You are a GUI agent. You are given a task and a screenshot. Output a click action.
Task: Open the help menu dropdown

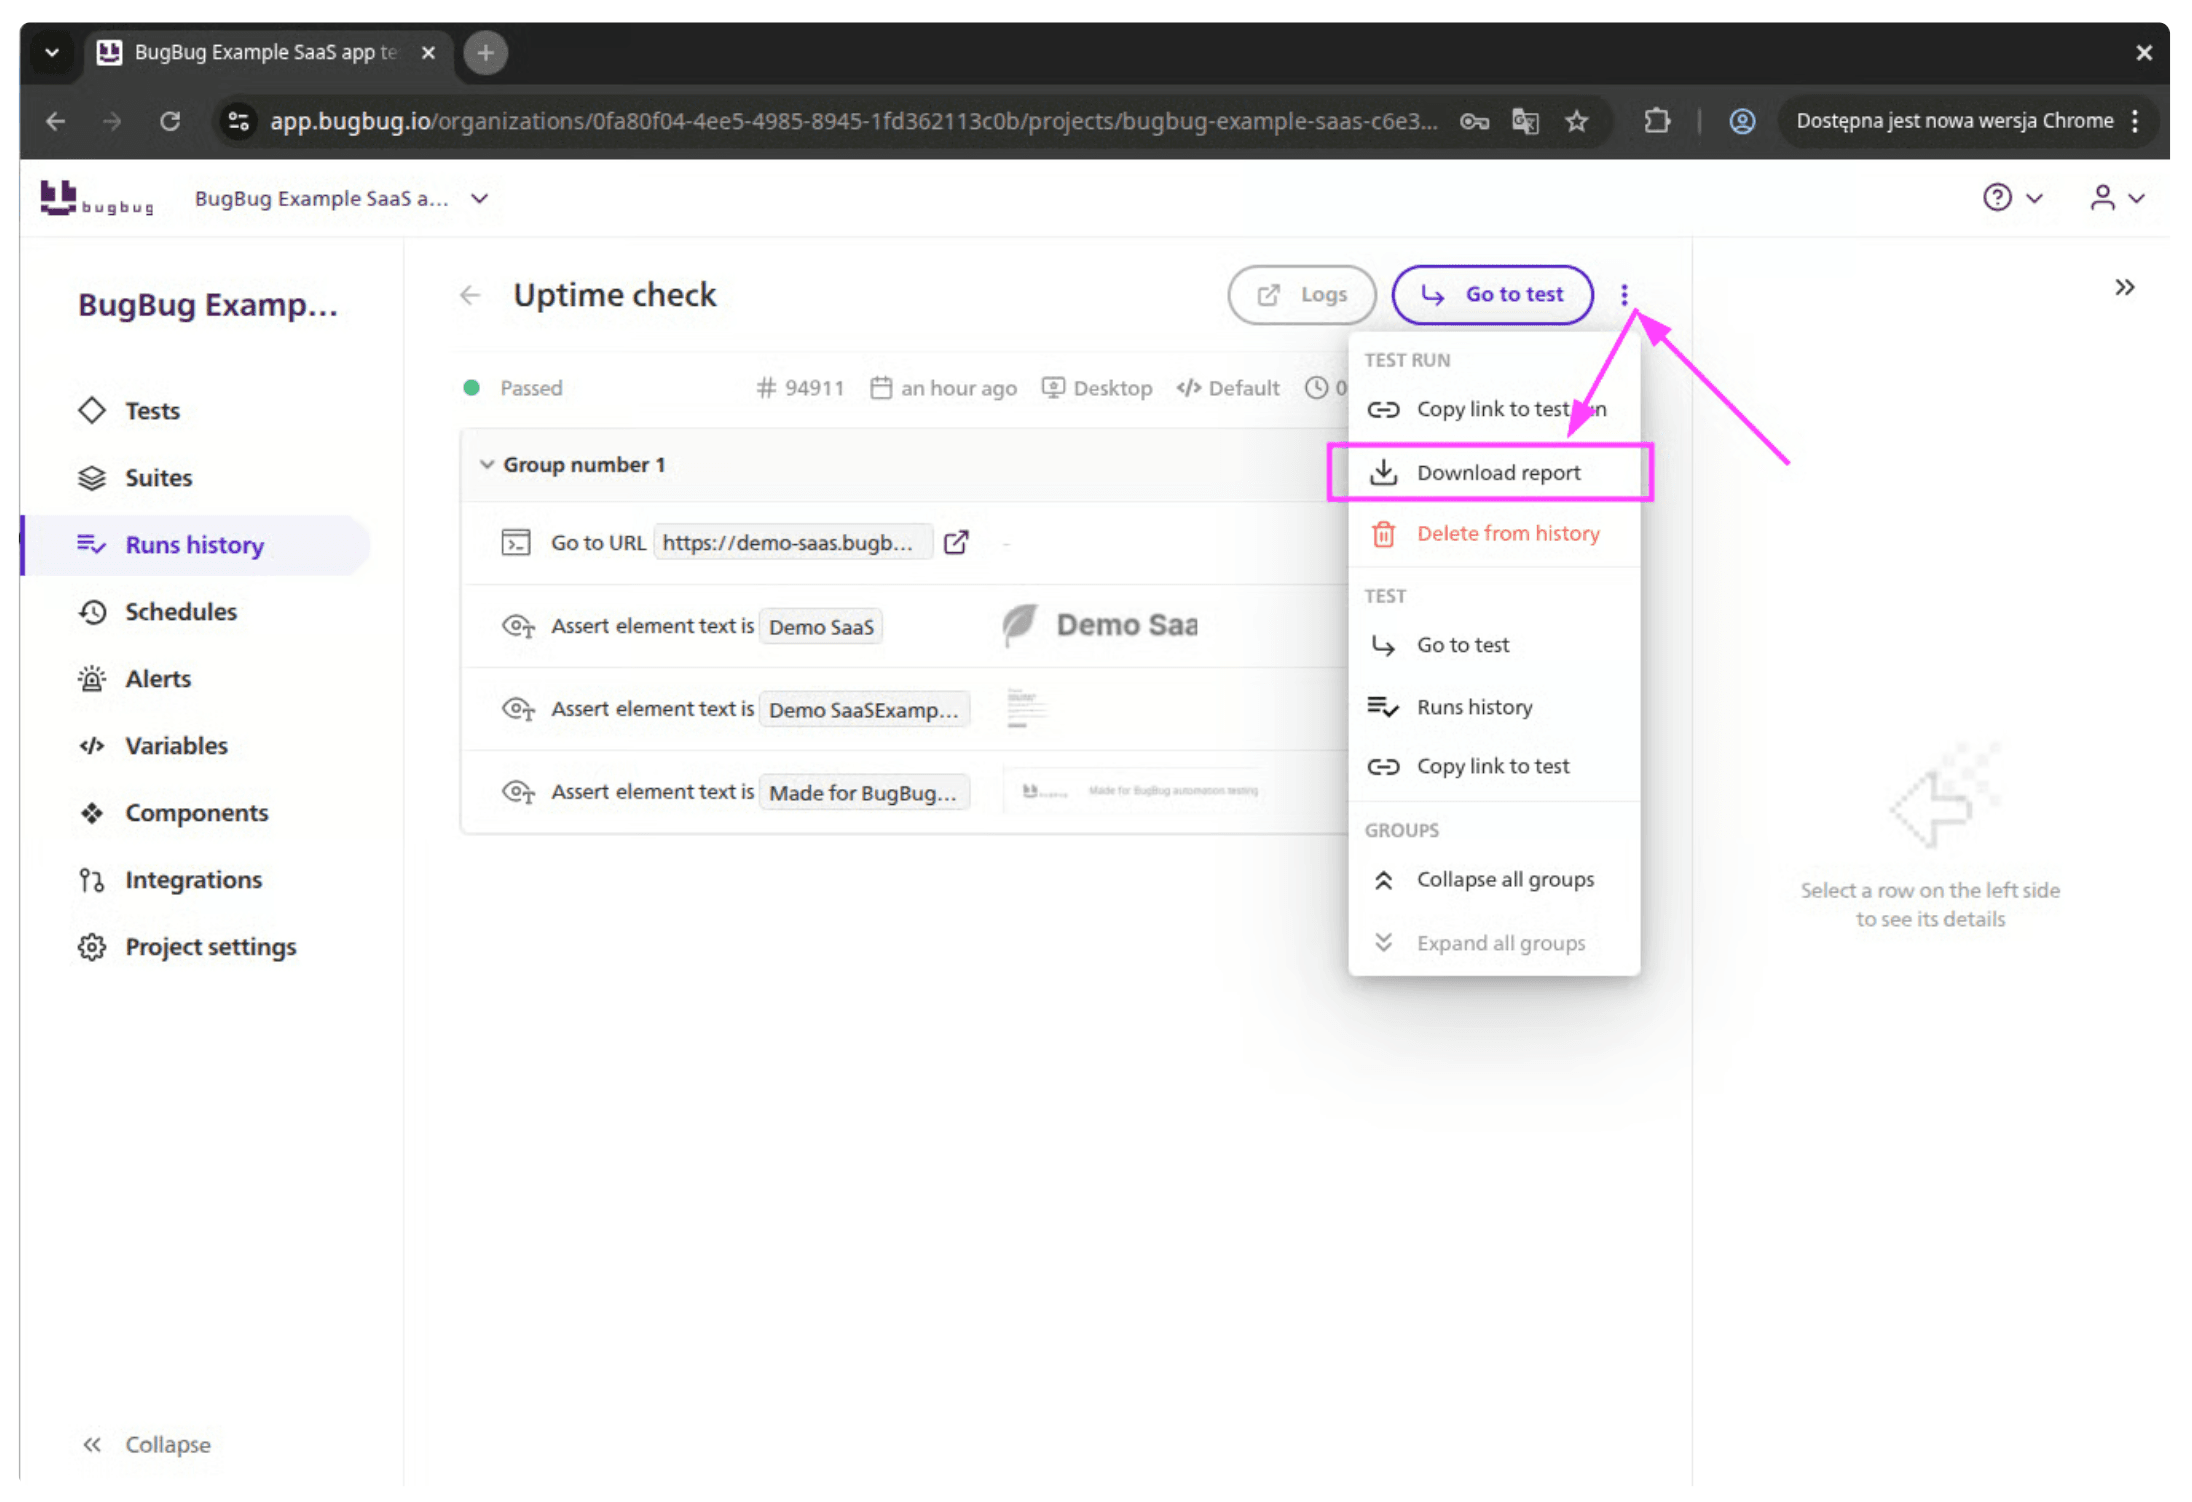[2012, 198]
